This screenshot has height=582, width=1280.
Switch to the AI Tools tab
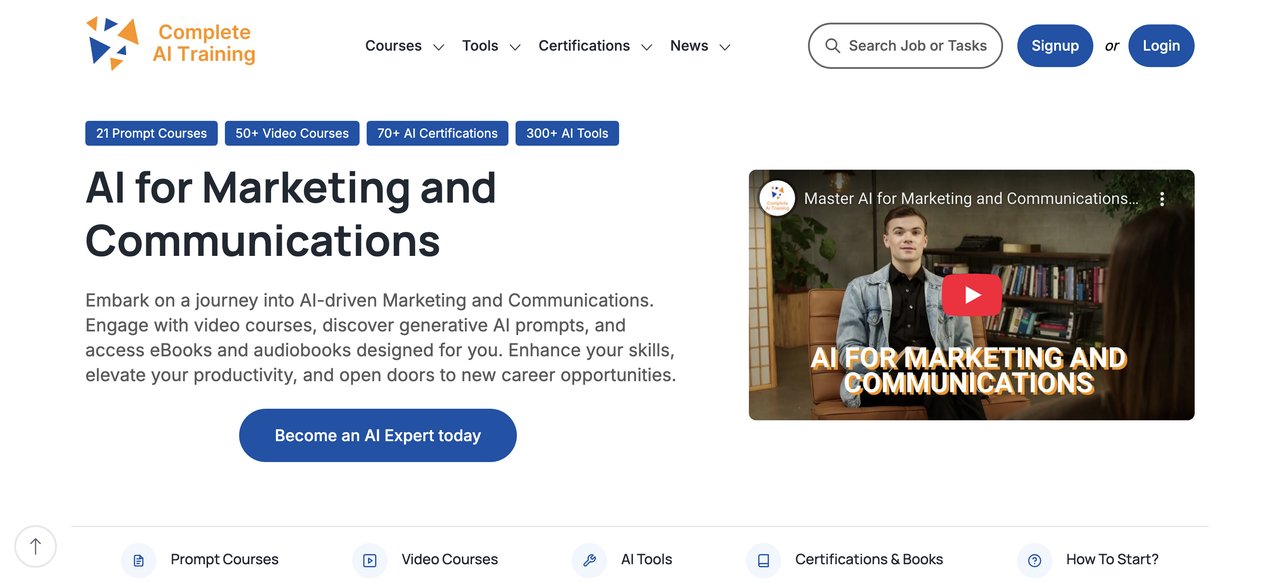(x=622, y=560)
